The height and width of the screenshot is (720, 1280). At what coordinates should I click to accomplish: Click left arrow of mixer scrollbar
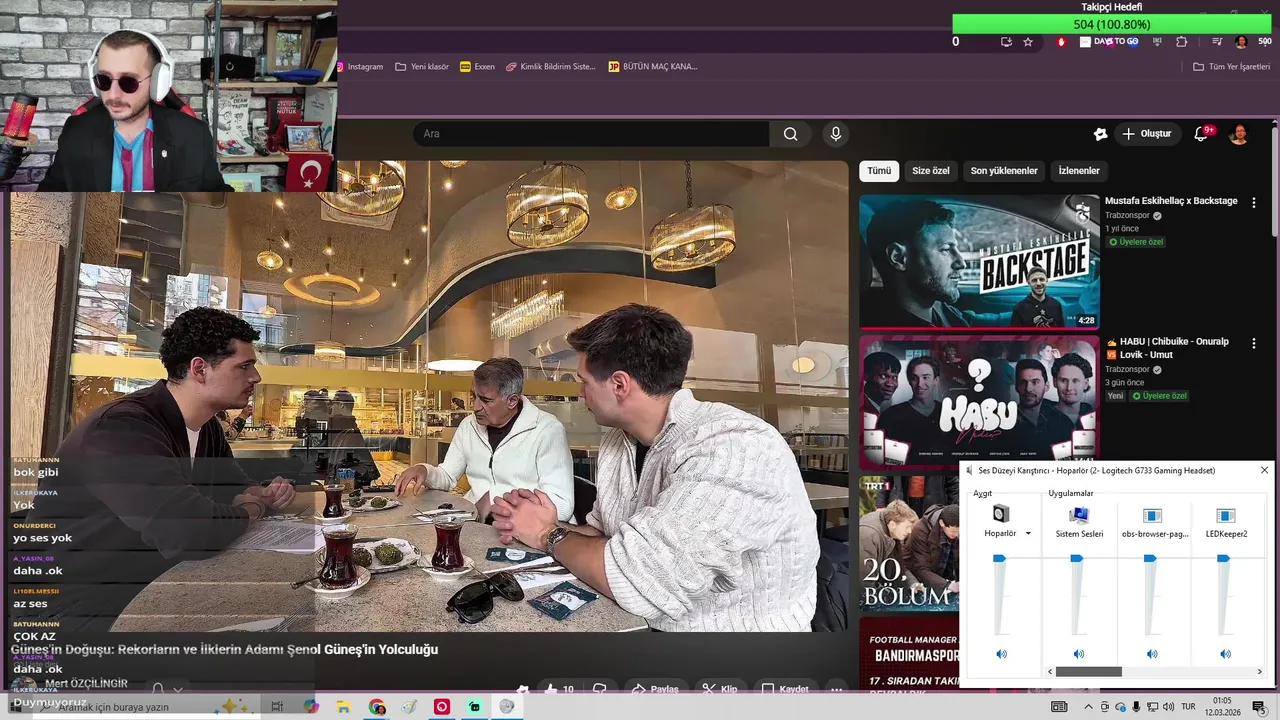(x=1049, y=672)
